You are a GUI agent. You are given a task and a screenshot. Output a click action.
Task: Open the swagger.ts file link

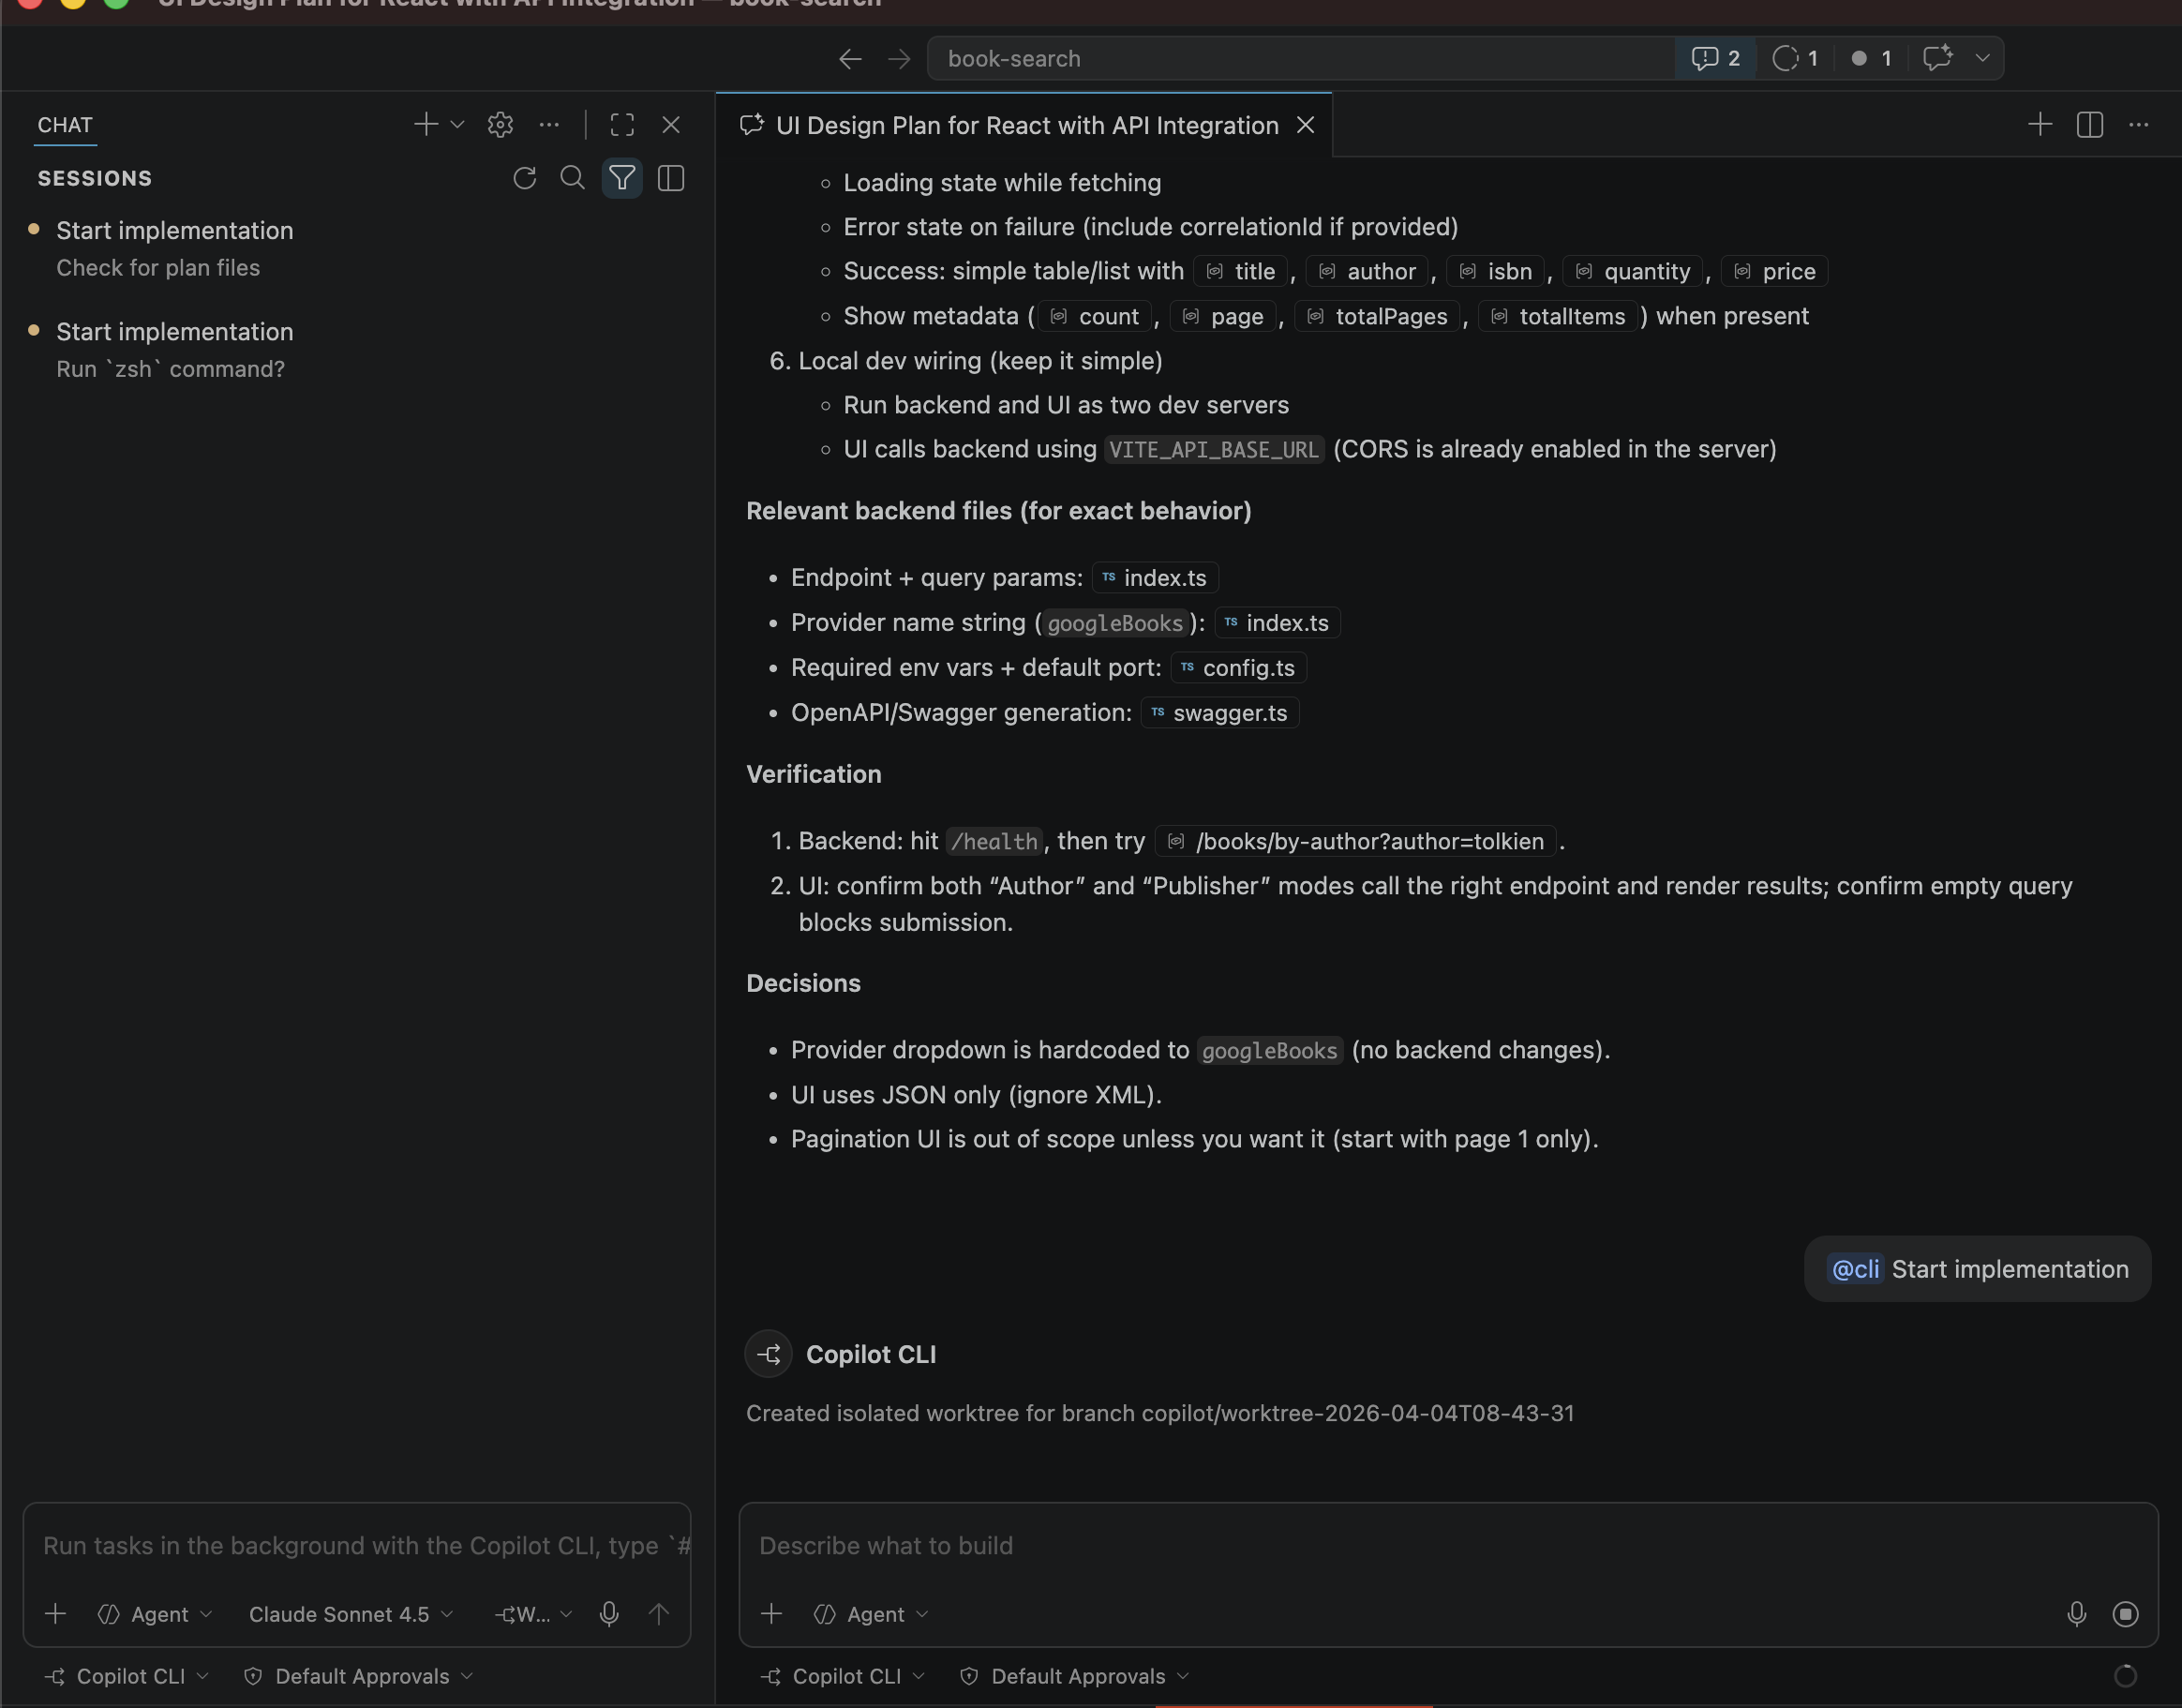1220,713
